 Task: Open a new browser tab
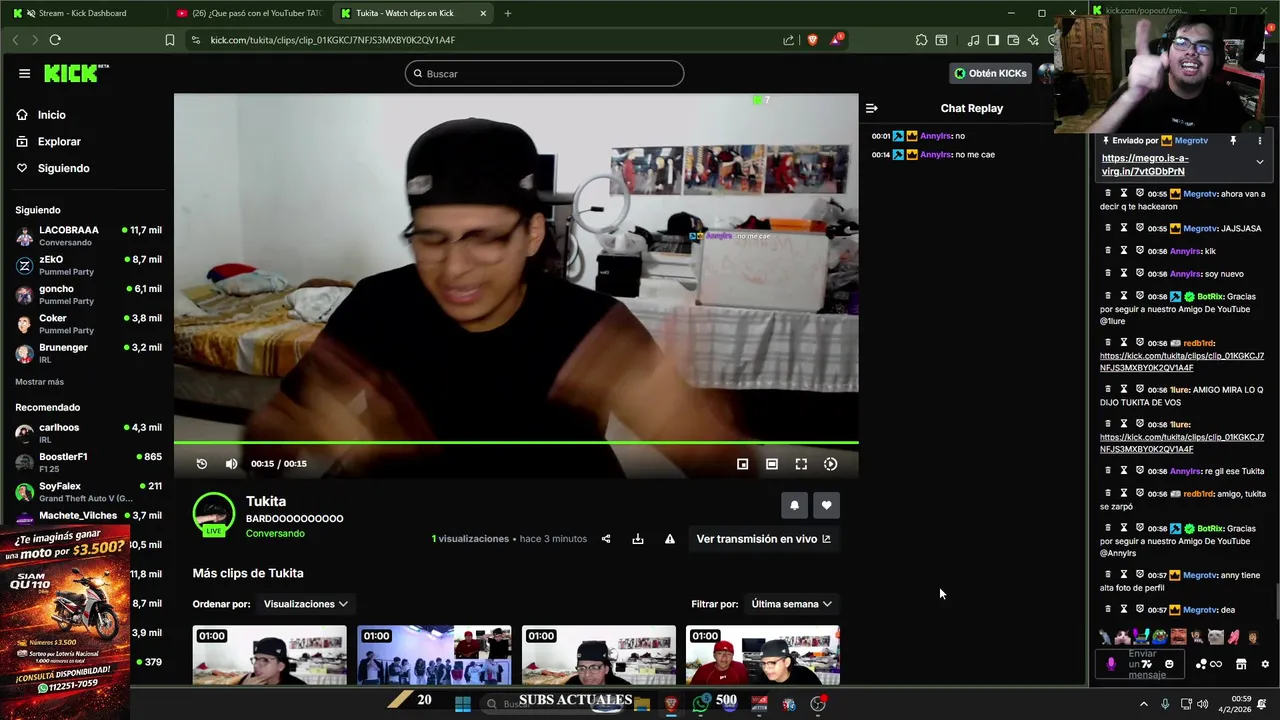pyautogui.click(x=507, y=13)
